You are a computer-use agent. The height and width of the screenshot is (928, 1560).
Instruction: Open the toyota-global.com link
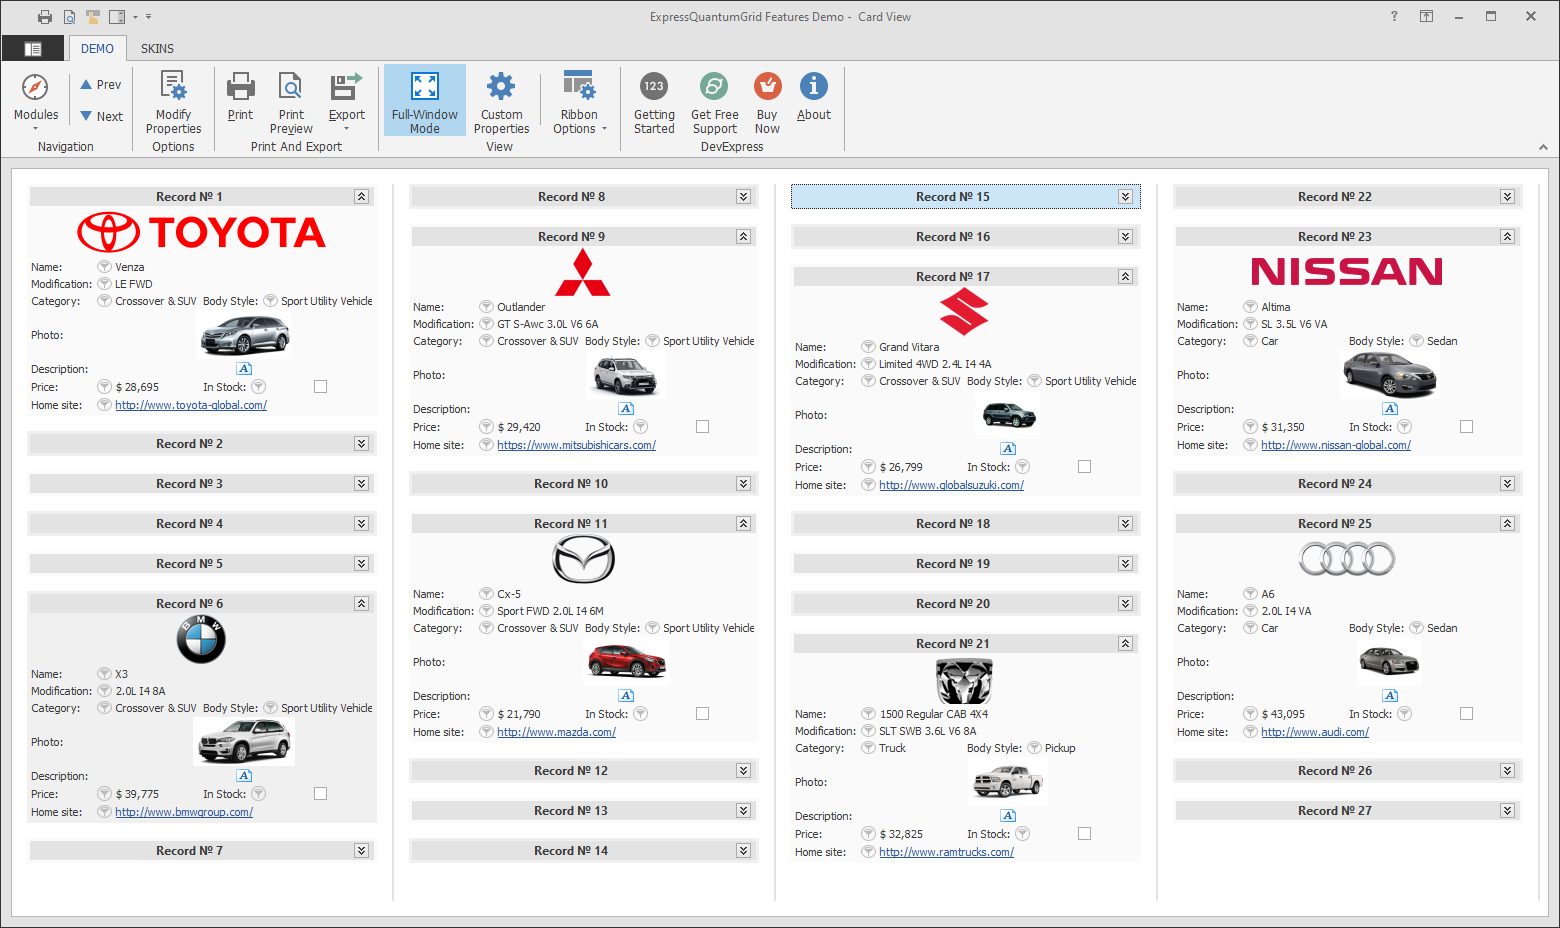tap(191, 405)
